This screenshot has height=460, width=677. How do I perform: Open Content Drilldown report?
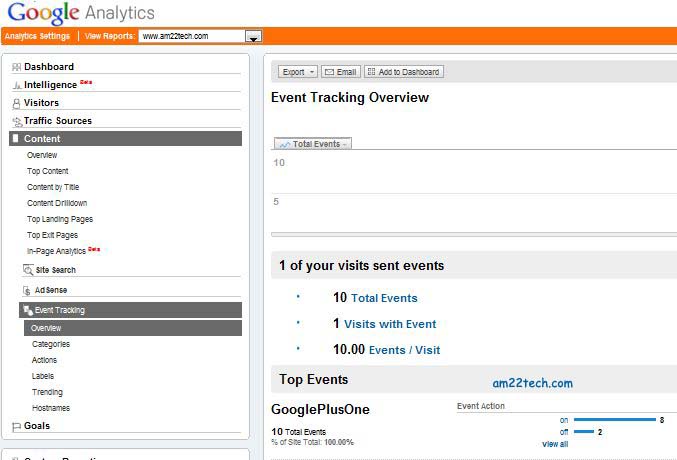click(57, 203)
